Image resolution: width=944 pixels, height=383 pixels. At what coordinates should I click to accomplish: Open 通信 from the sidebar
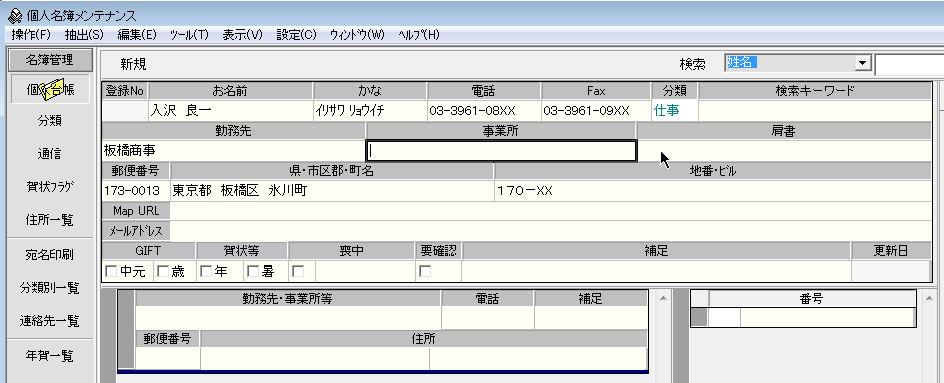(x=50, y=154)
